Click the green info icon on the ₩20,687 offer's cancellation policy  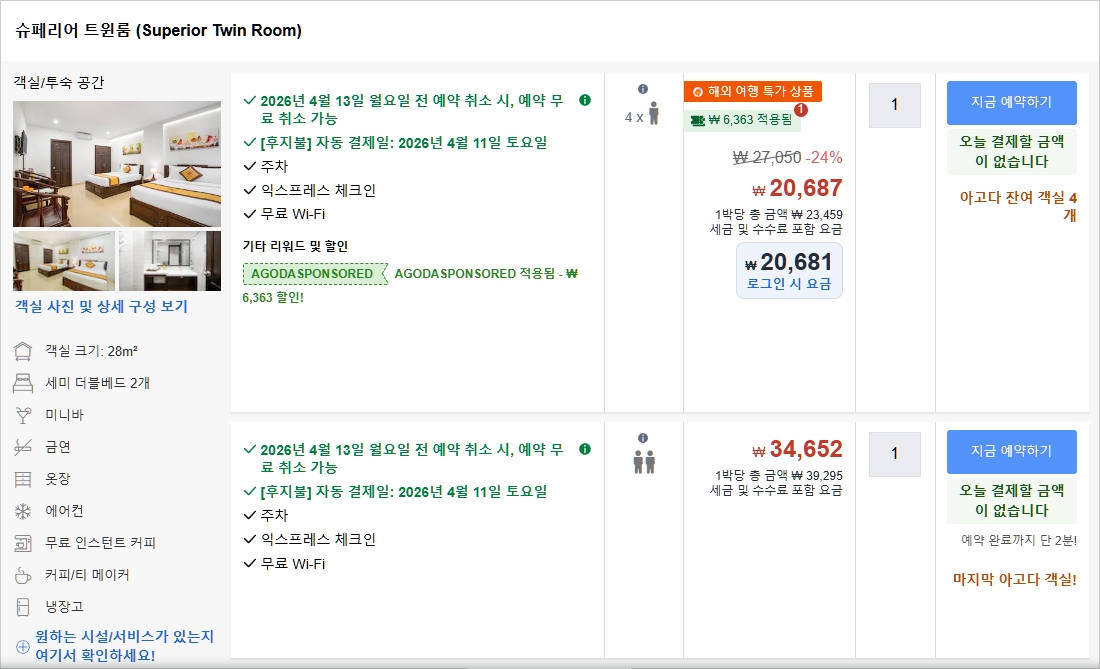coord(585,100)
